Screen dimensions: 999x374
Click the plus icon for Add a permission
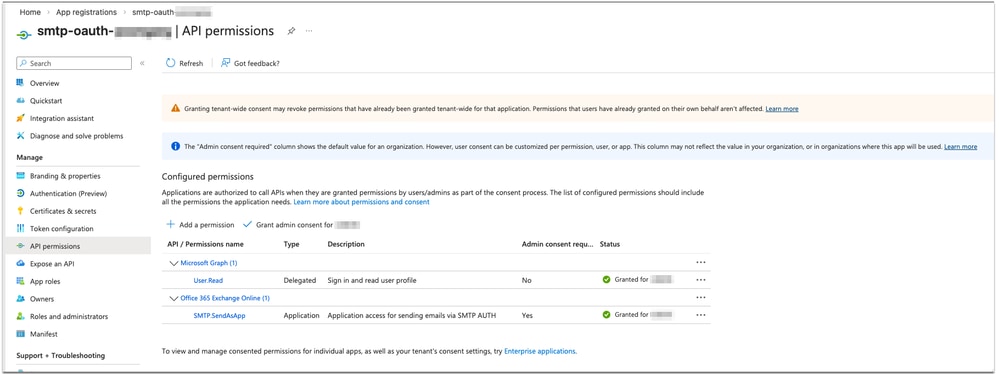click(x=171, y=225)
